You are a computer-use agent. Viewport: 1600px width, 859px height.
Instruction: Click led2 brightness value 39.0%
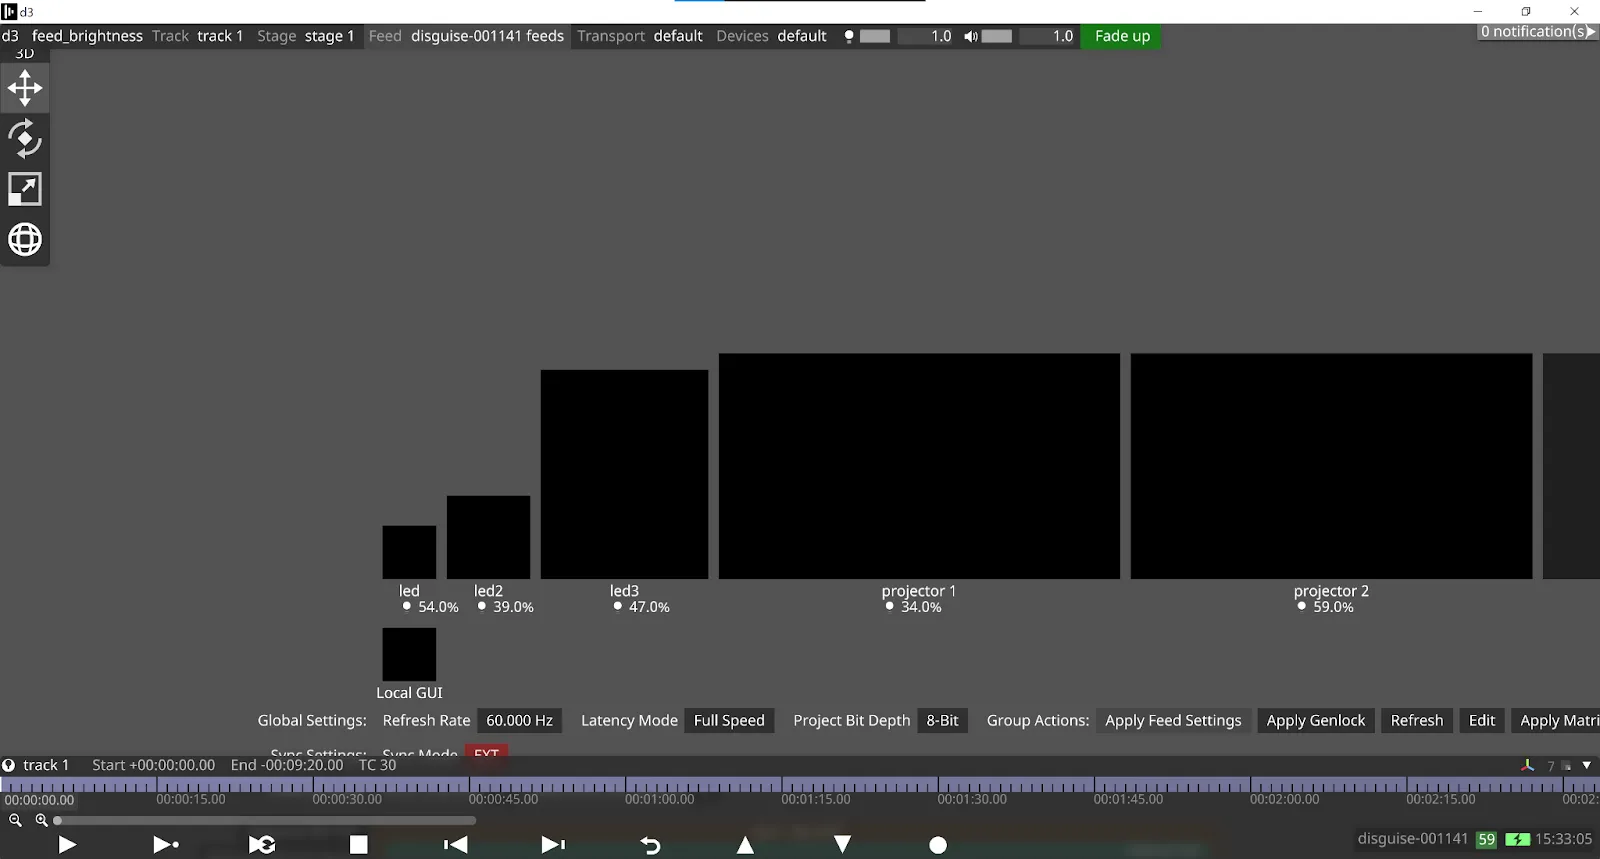(x=513, y=607)
